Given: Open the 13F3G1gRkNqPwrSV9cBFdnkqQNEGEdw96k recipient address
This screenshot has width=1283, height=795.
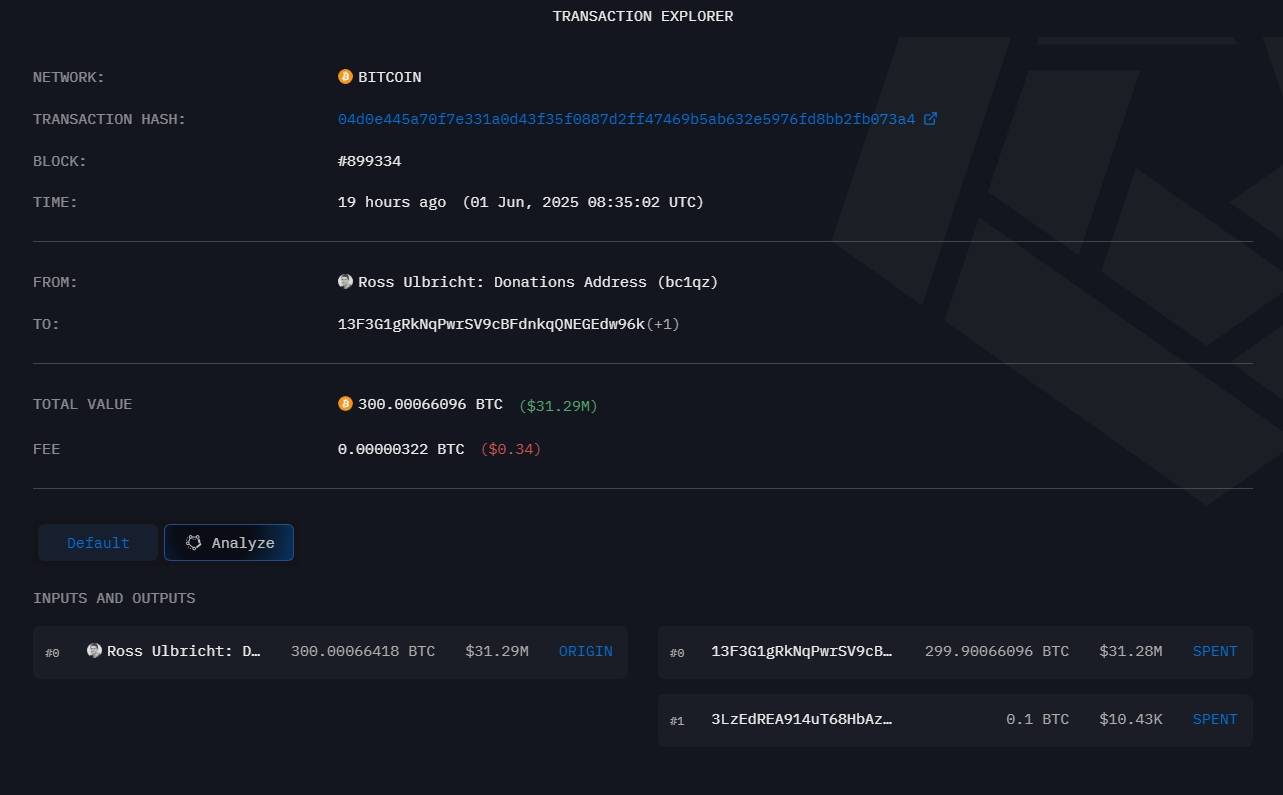Looking at the screenshot, I should [491, 324].
